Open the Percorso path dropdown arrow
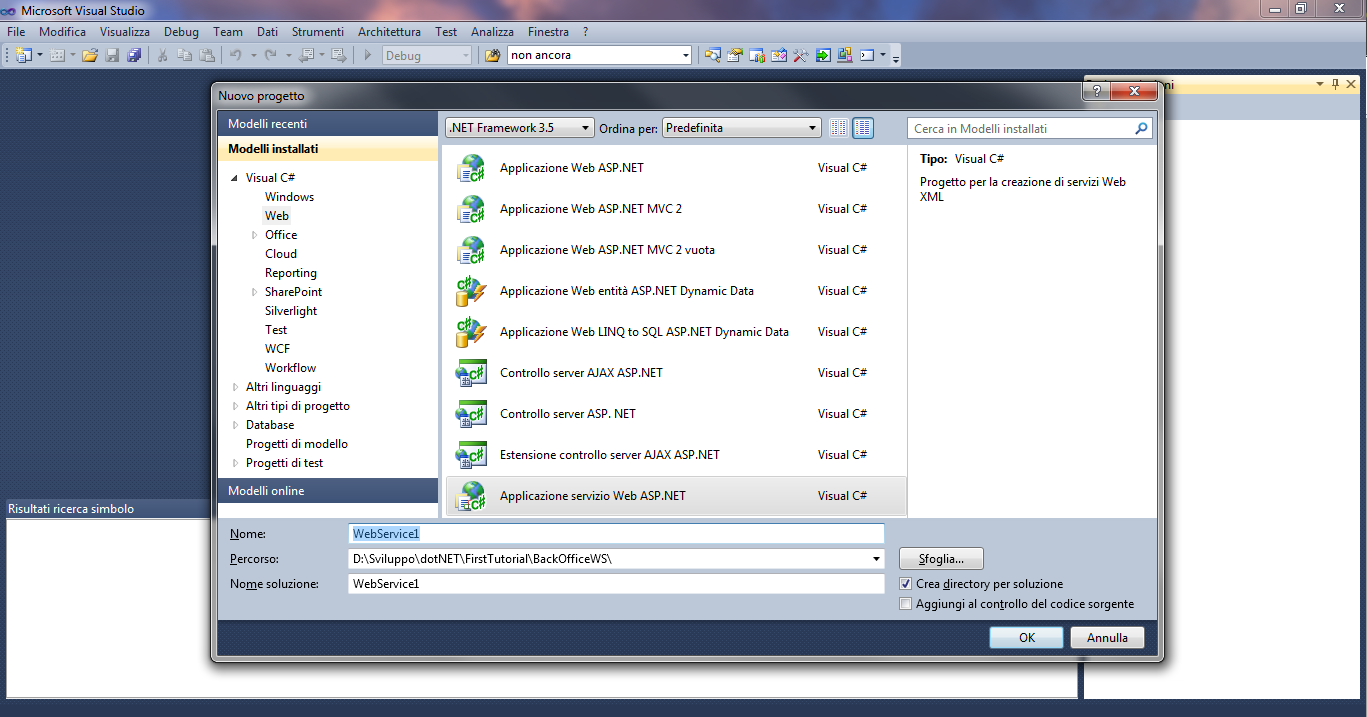The height and width of the screenshot is (717, 1367). tap(877, 559)
